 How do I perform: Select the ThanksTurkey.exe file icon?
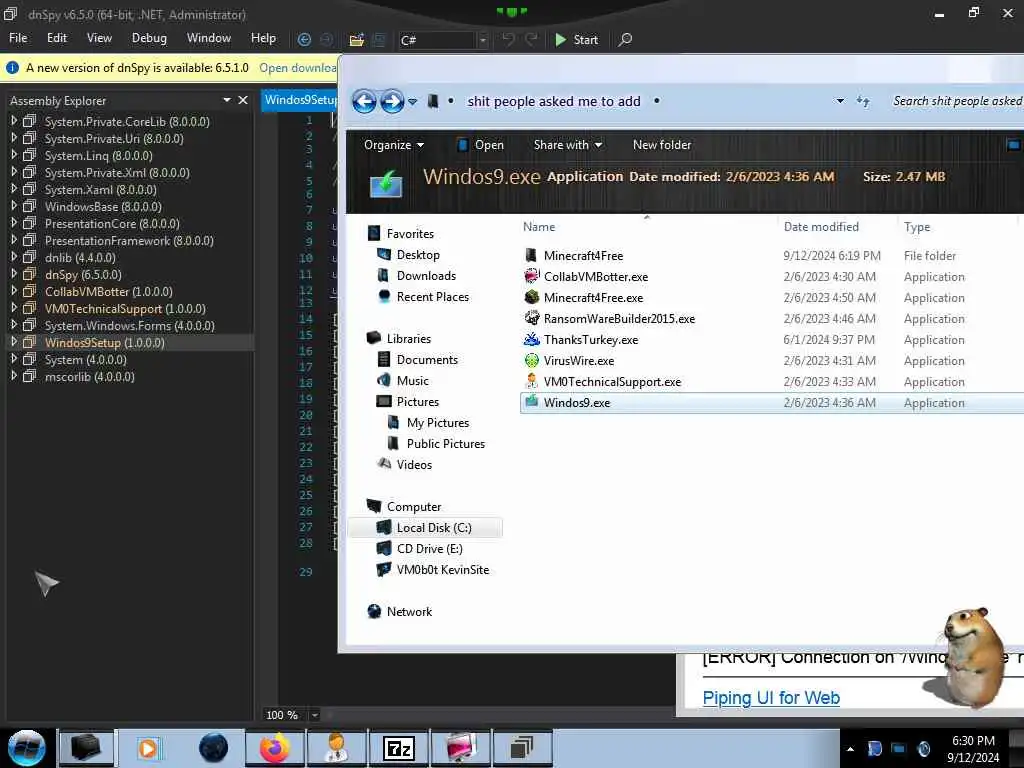click(532, 339)
